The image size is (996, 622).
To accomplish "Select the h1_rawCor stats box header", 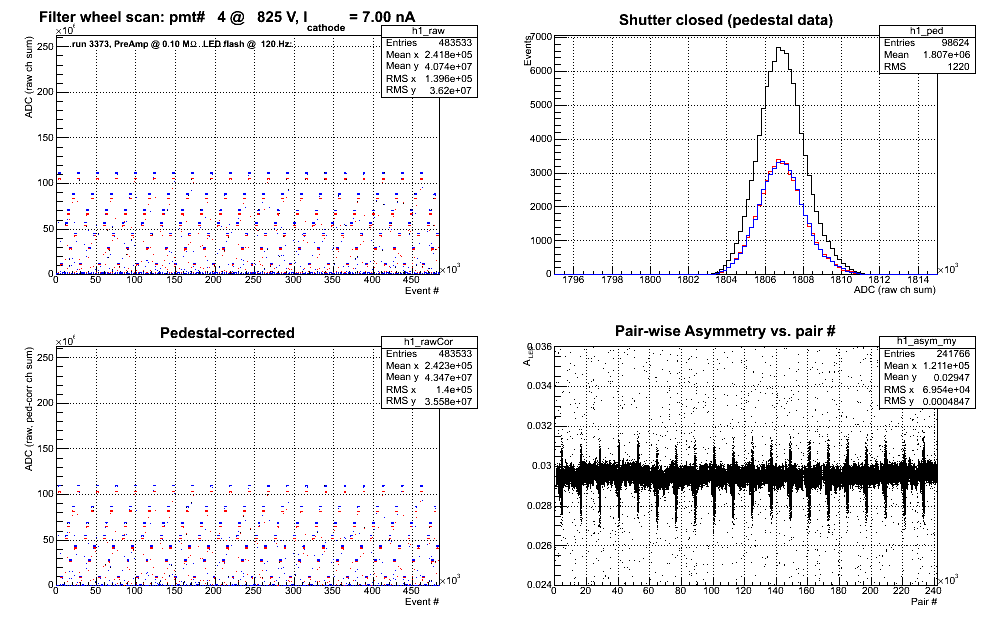I will [429, 342].
